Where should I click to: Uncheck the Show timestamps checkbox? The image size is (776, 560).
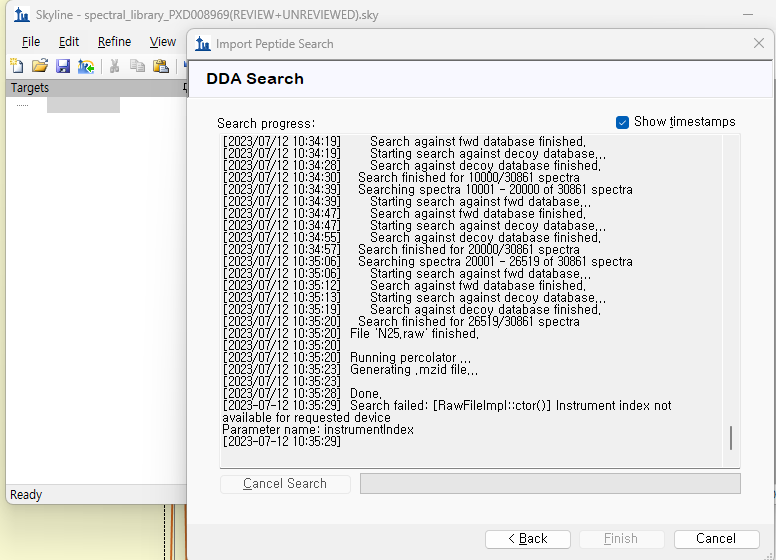(623, 122)
